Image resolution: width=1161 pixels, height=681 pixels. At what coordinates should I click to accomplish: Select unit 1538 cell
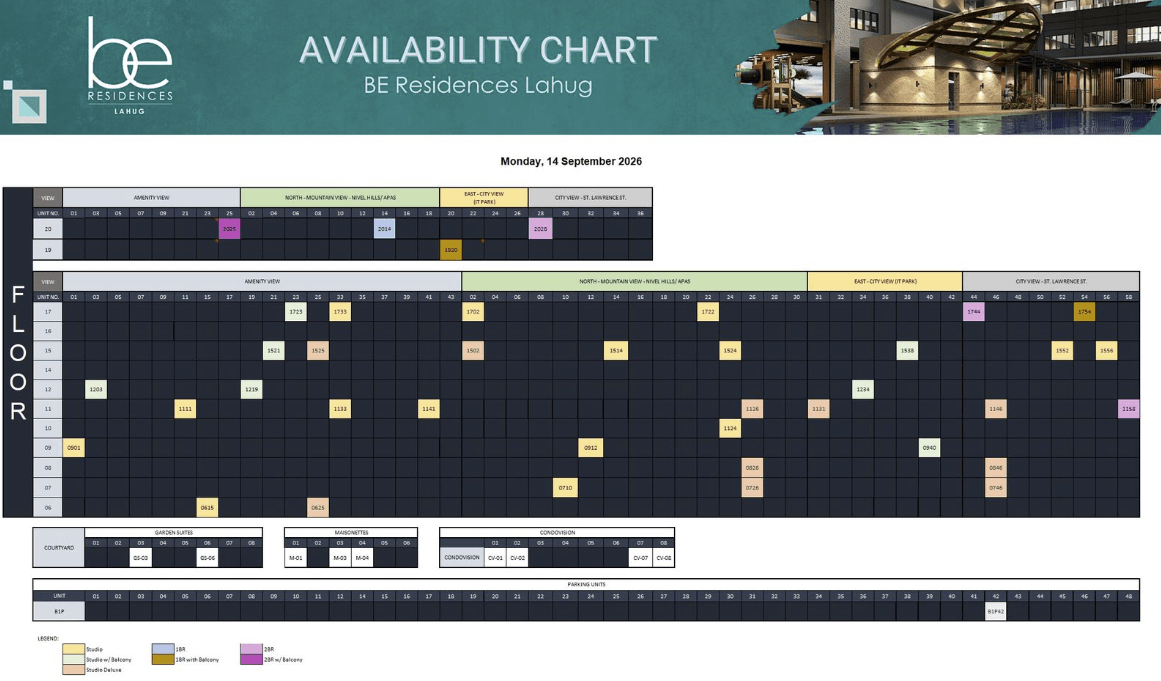click(907, 350)
